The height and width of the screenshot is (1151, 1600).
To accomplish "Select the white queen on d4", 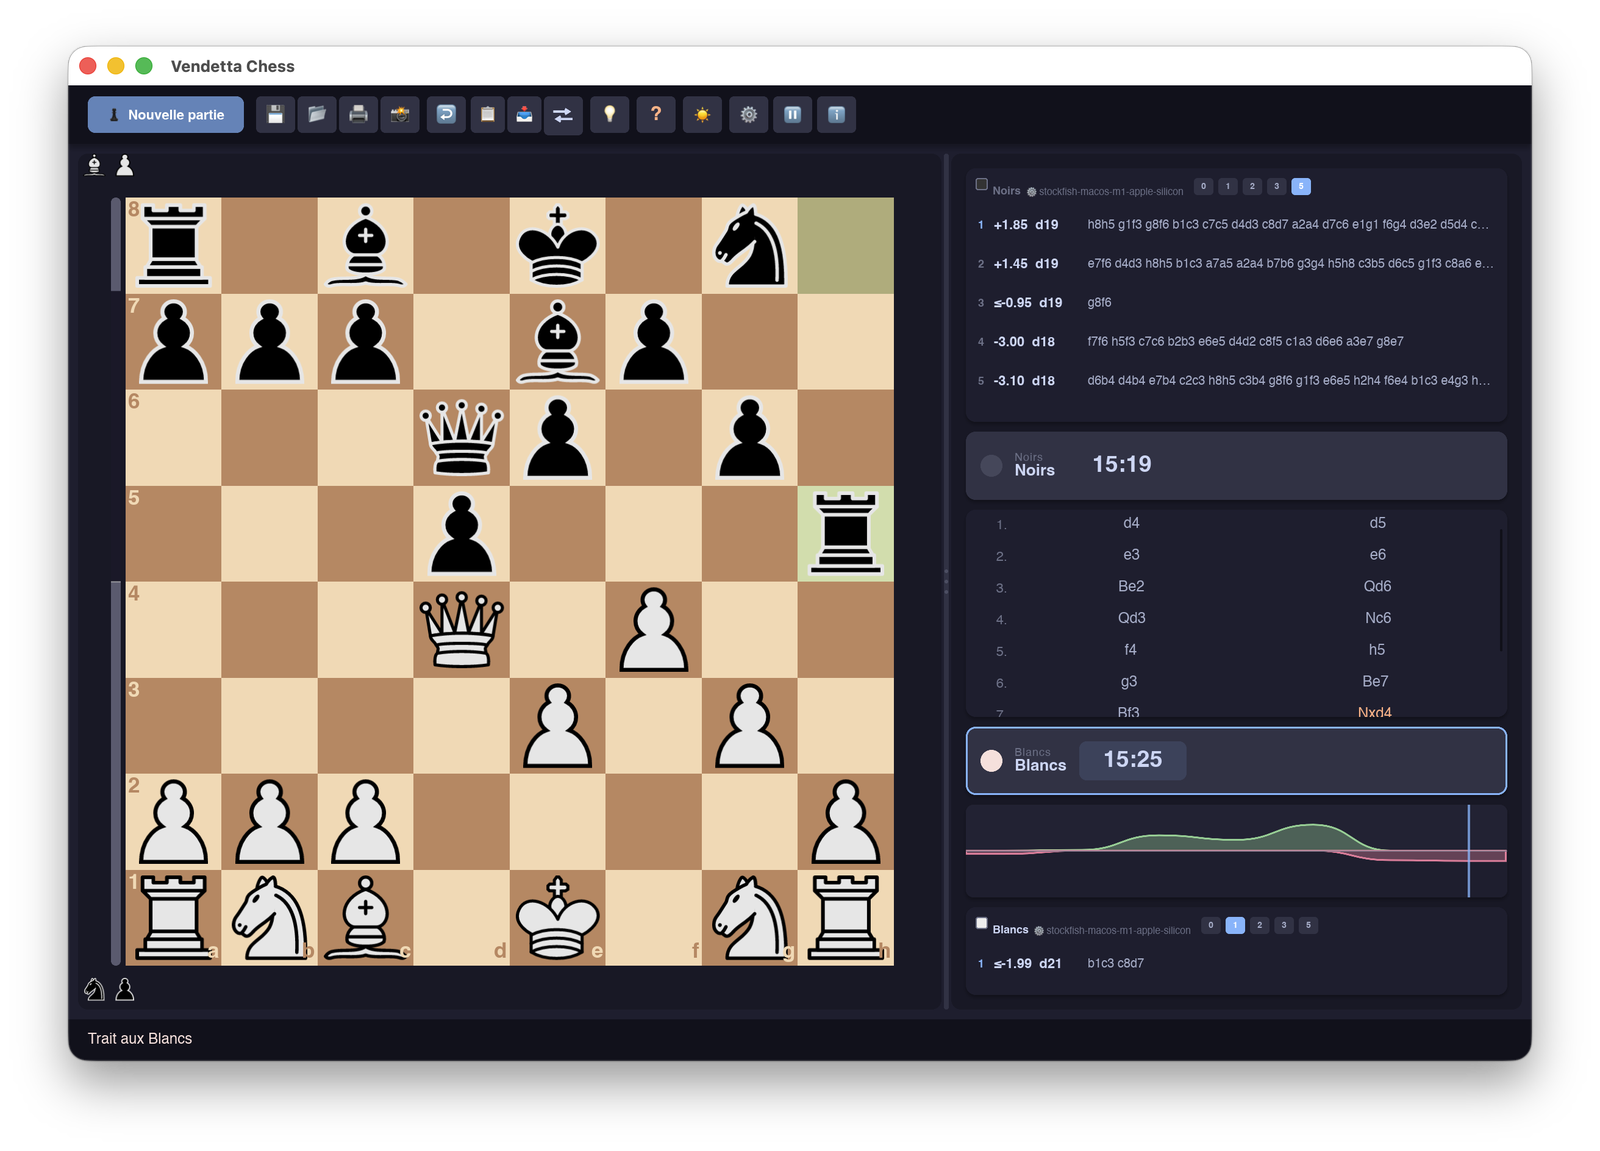I will click(462, 630).
